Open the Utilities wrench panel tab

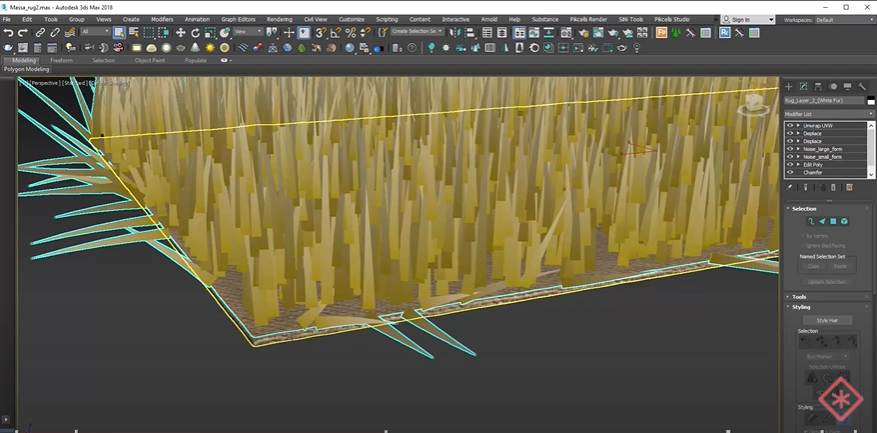click(862, 87)
